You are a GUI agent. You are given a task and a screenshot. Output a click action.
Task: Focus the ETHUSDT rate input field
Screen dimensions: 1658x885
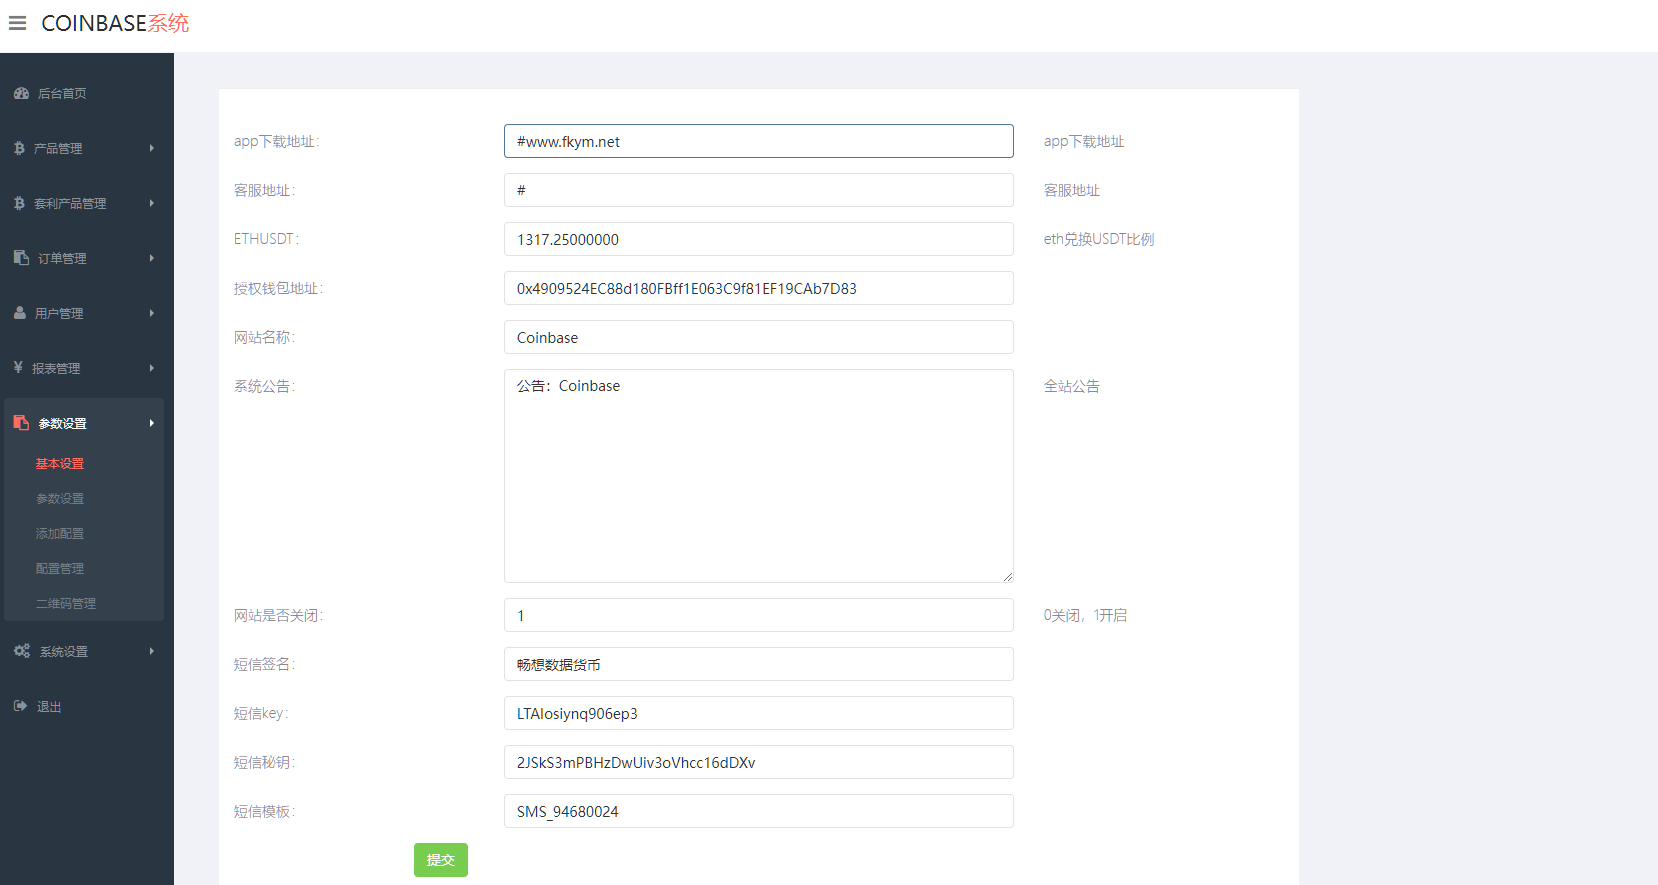coord(759,239)
